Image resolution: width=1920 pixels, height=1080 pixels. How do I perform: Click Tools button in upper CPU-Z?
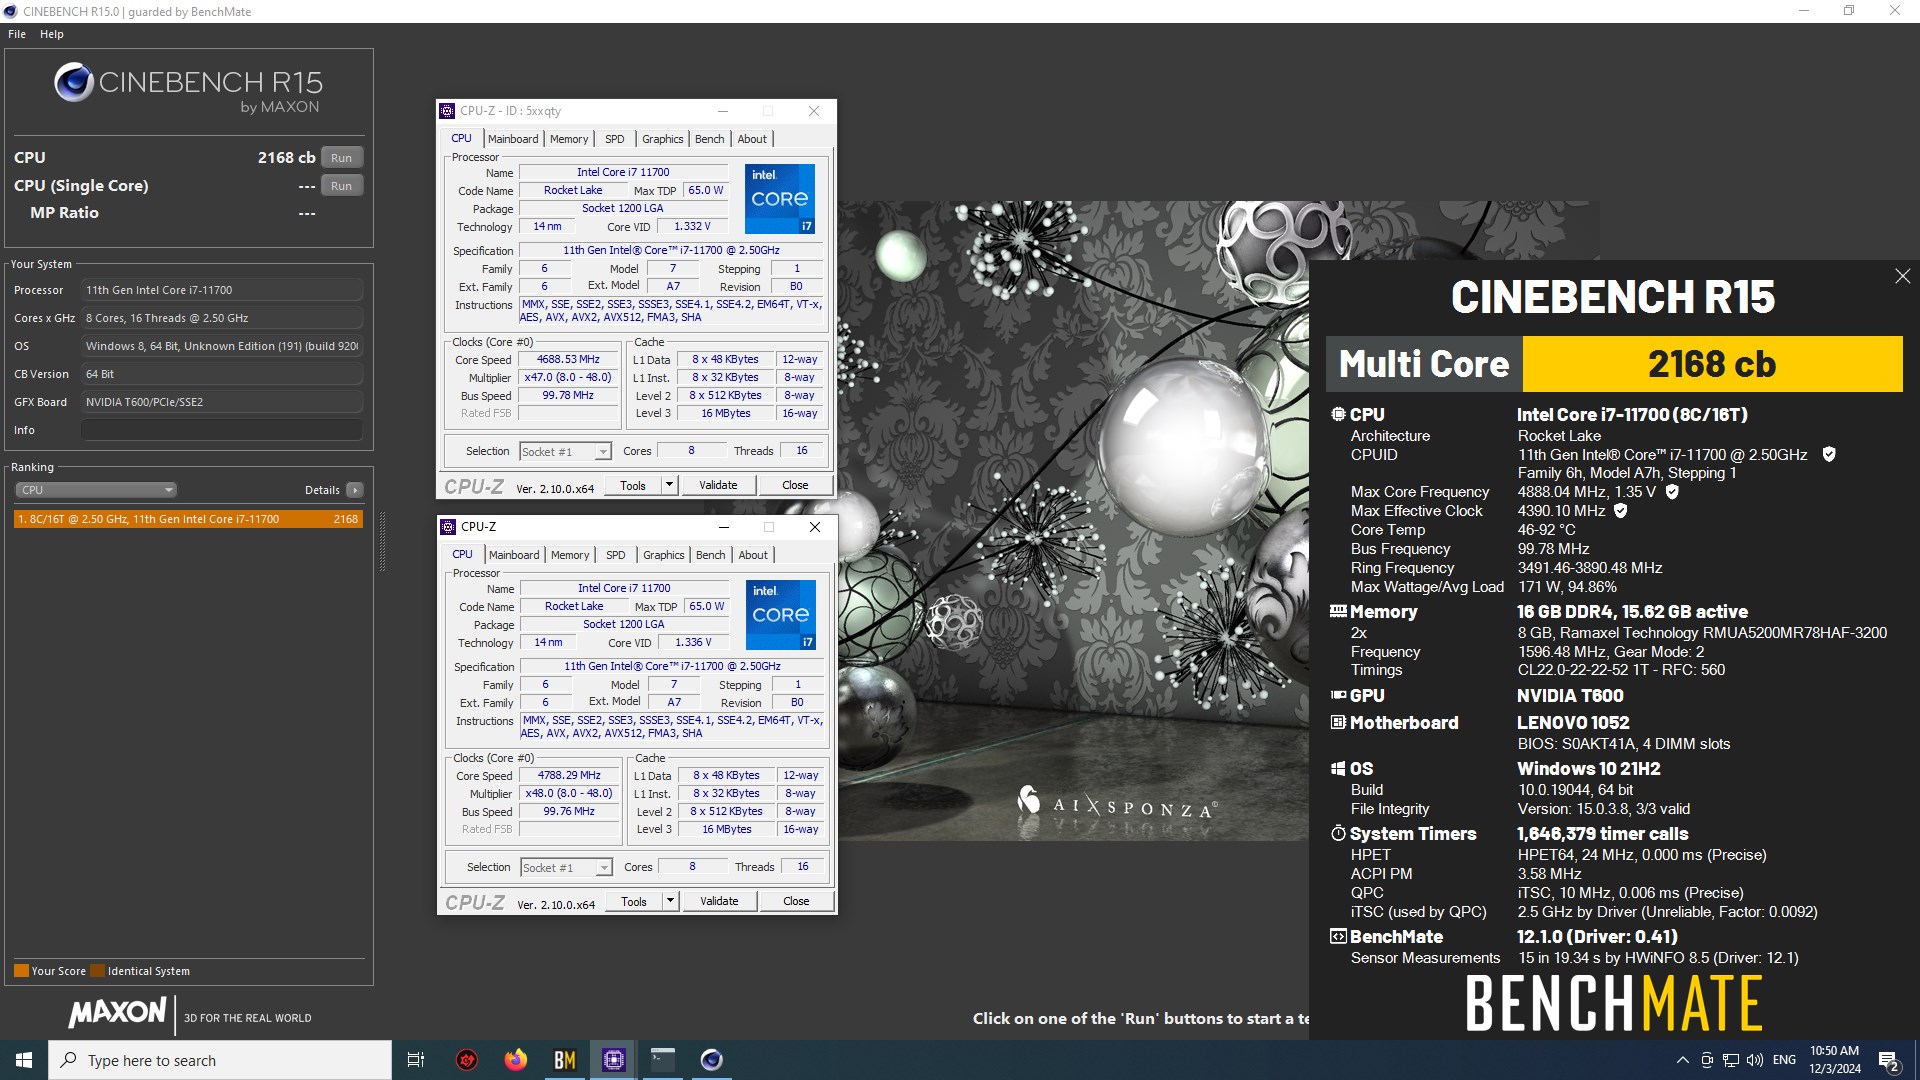[633, 485]
